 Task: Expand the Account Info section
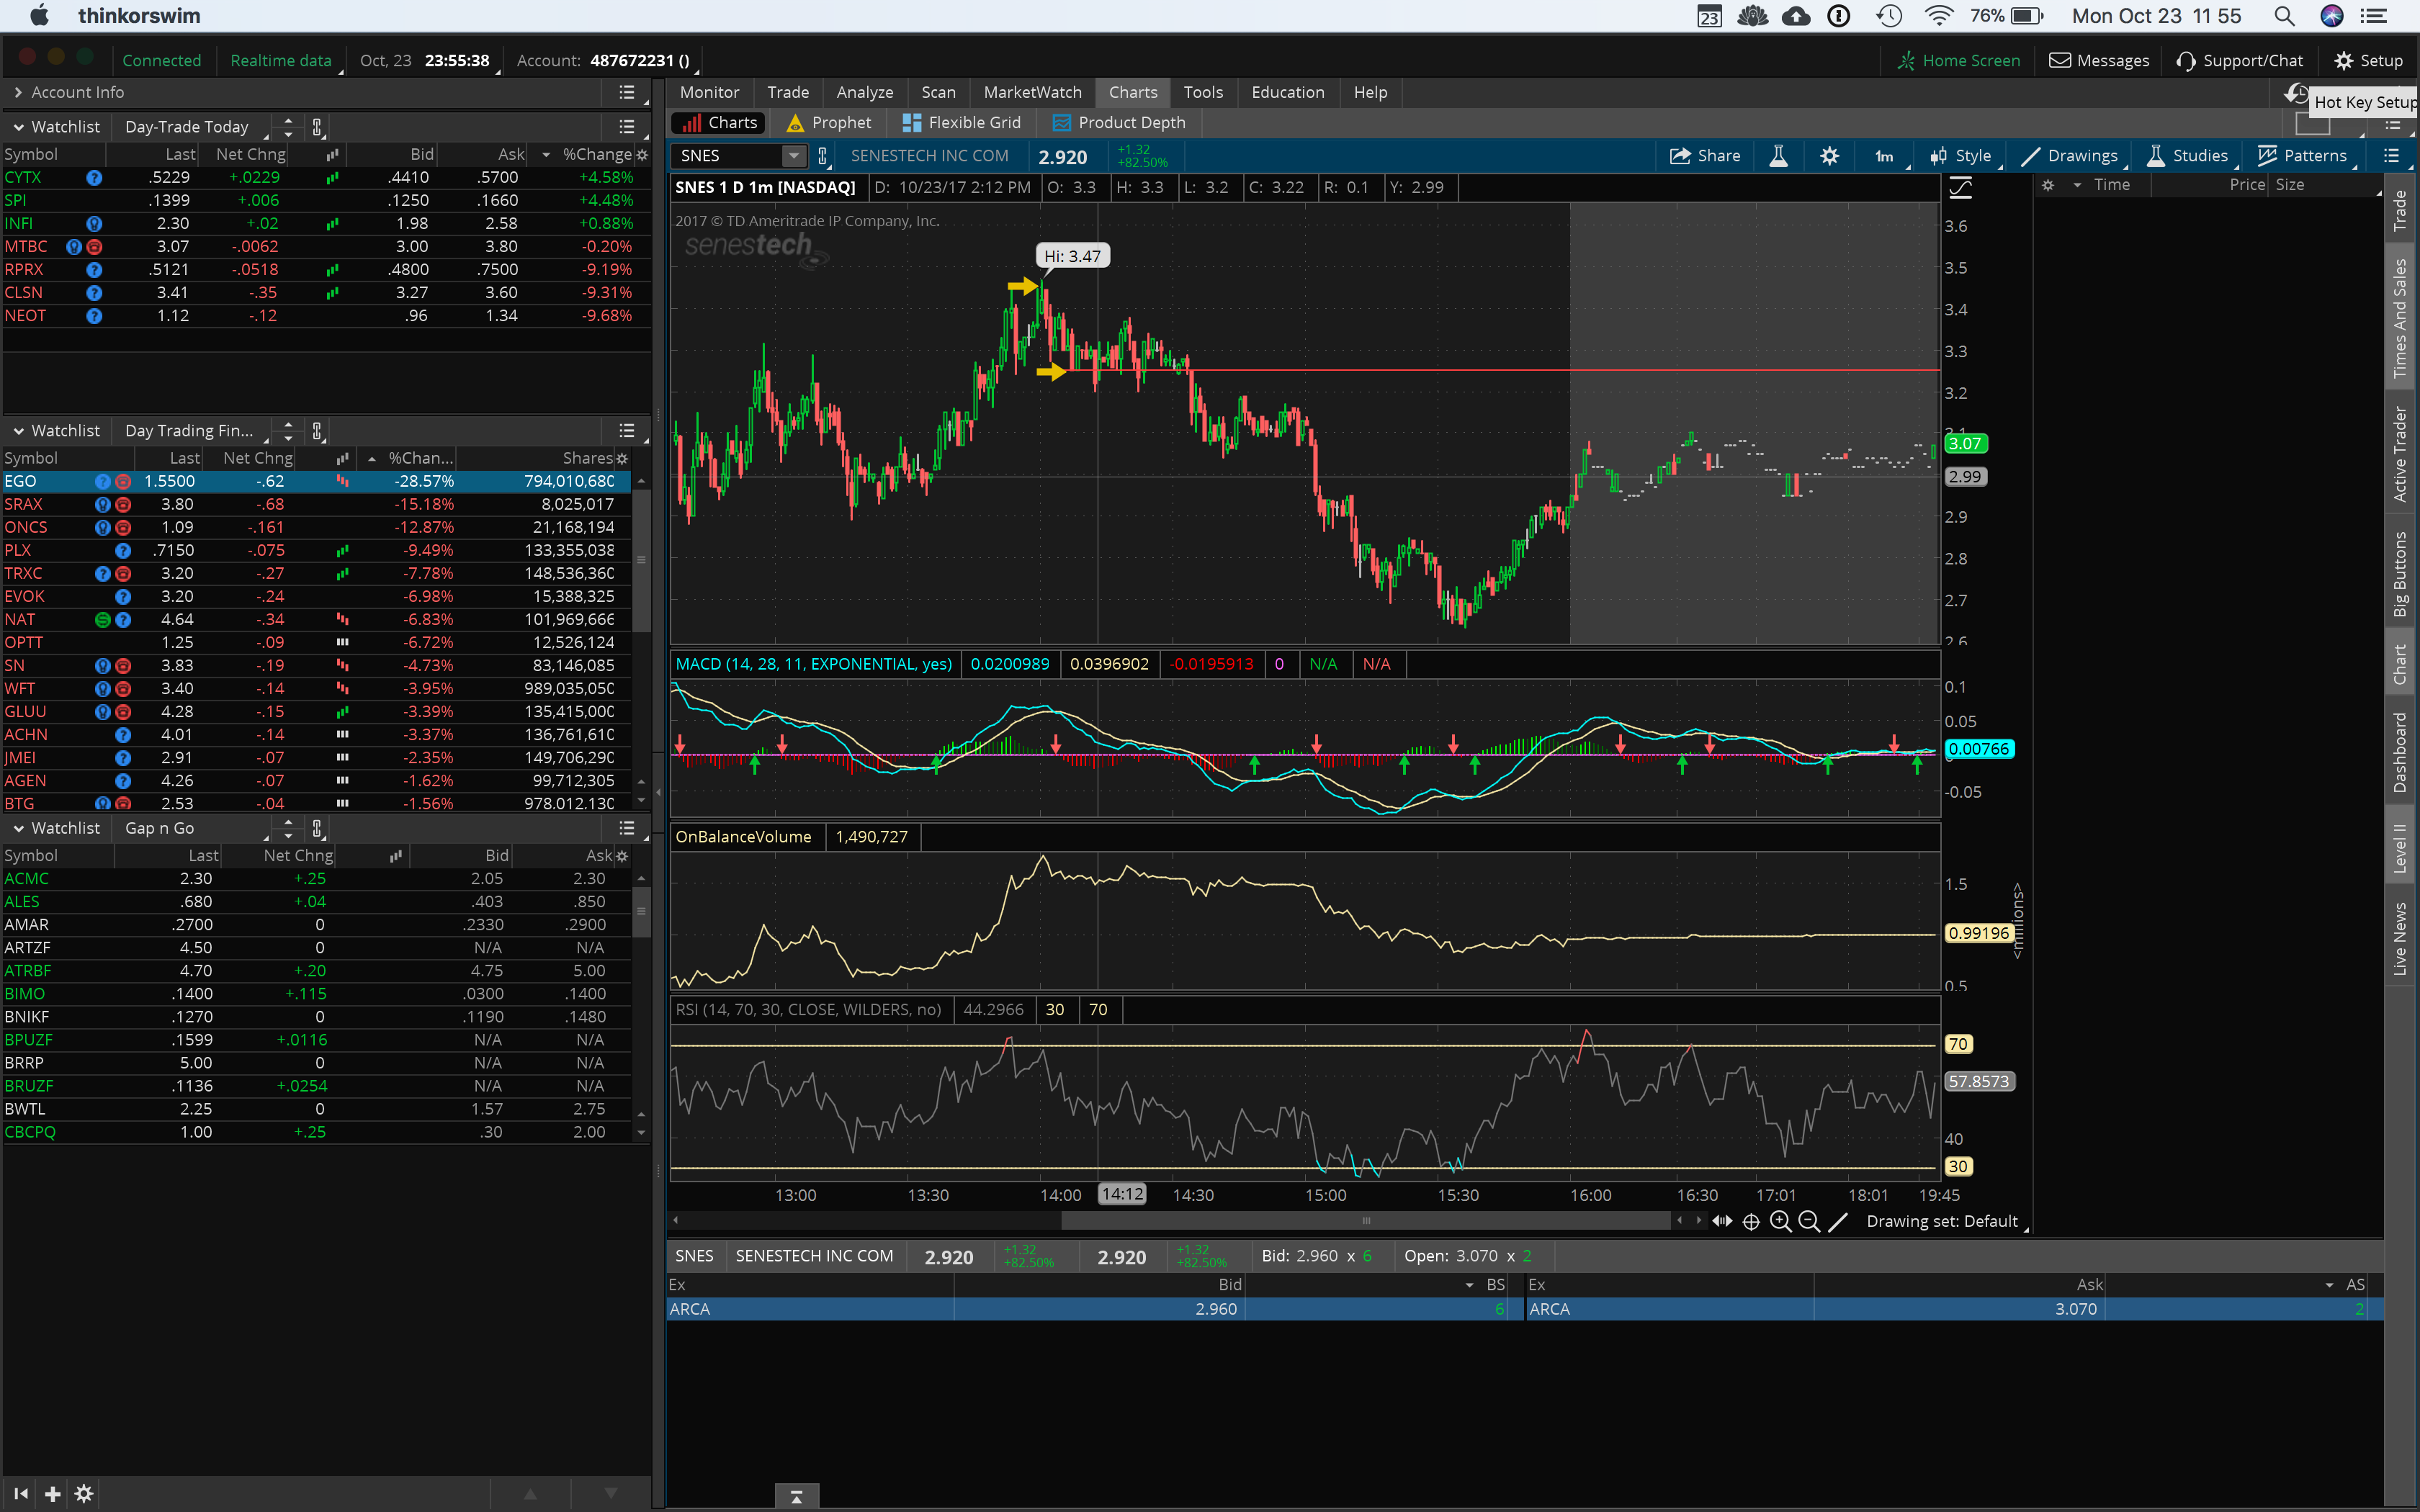pyautogui.click(x=18, y=92)
